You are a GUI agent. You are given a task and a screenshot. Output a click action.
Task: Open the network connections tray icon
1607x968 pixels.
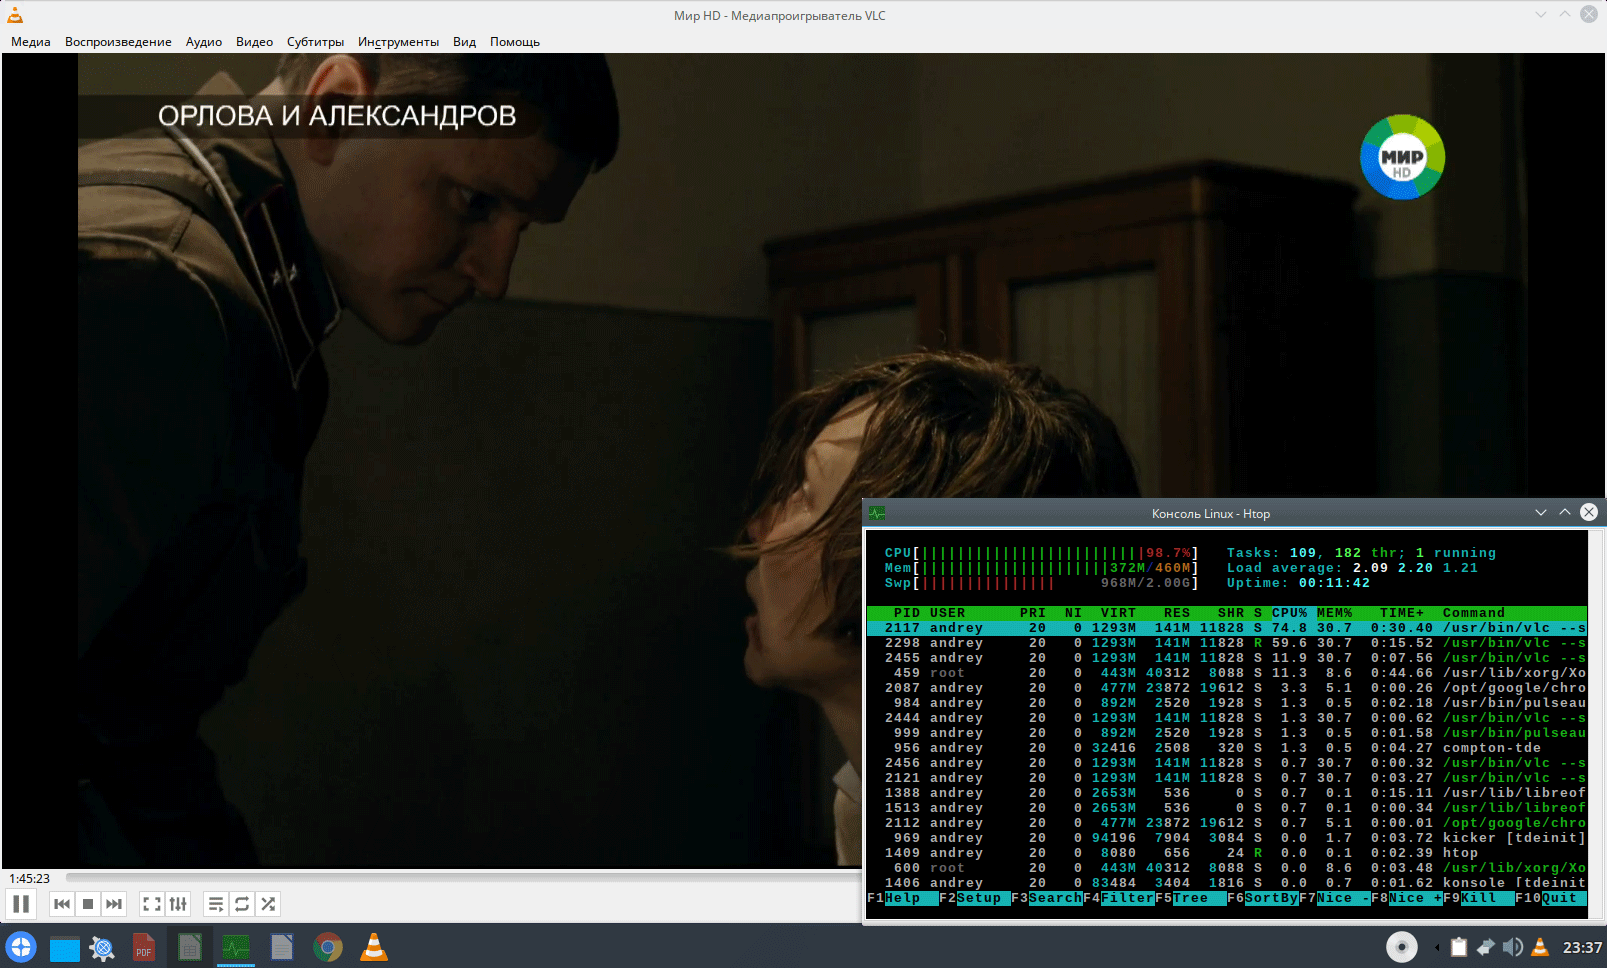click(1486, 947)
